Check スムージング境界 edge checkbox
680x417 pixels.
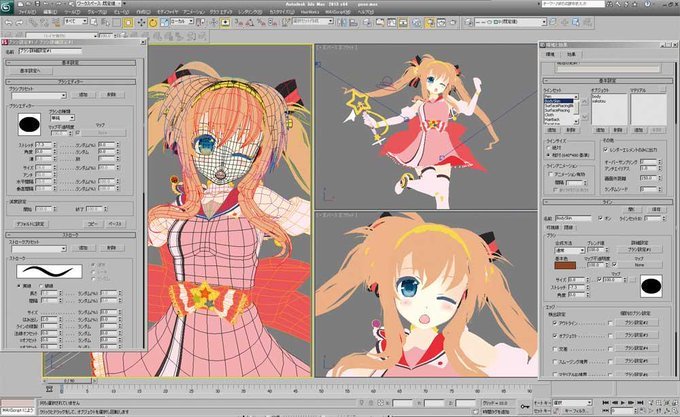(x=555, y=361)
